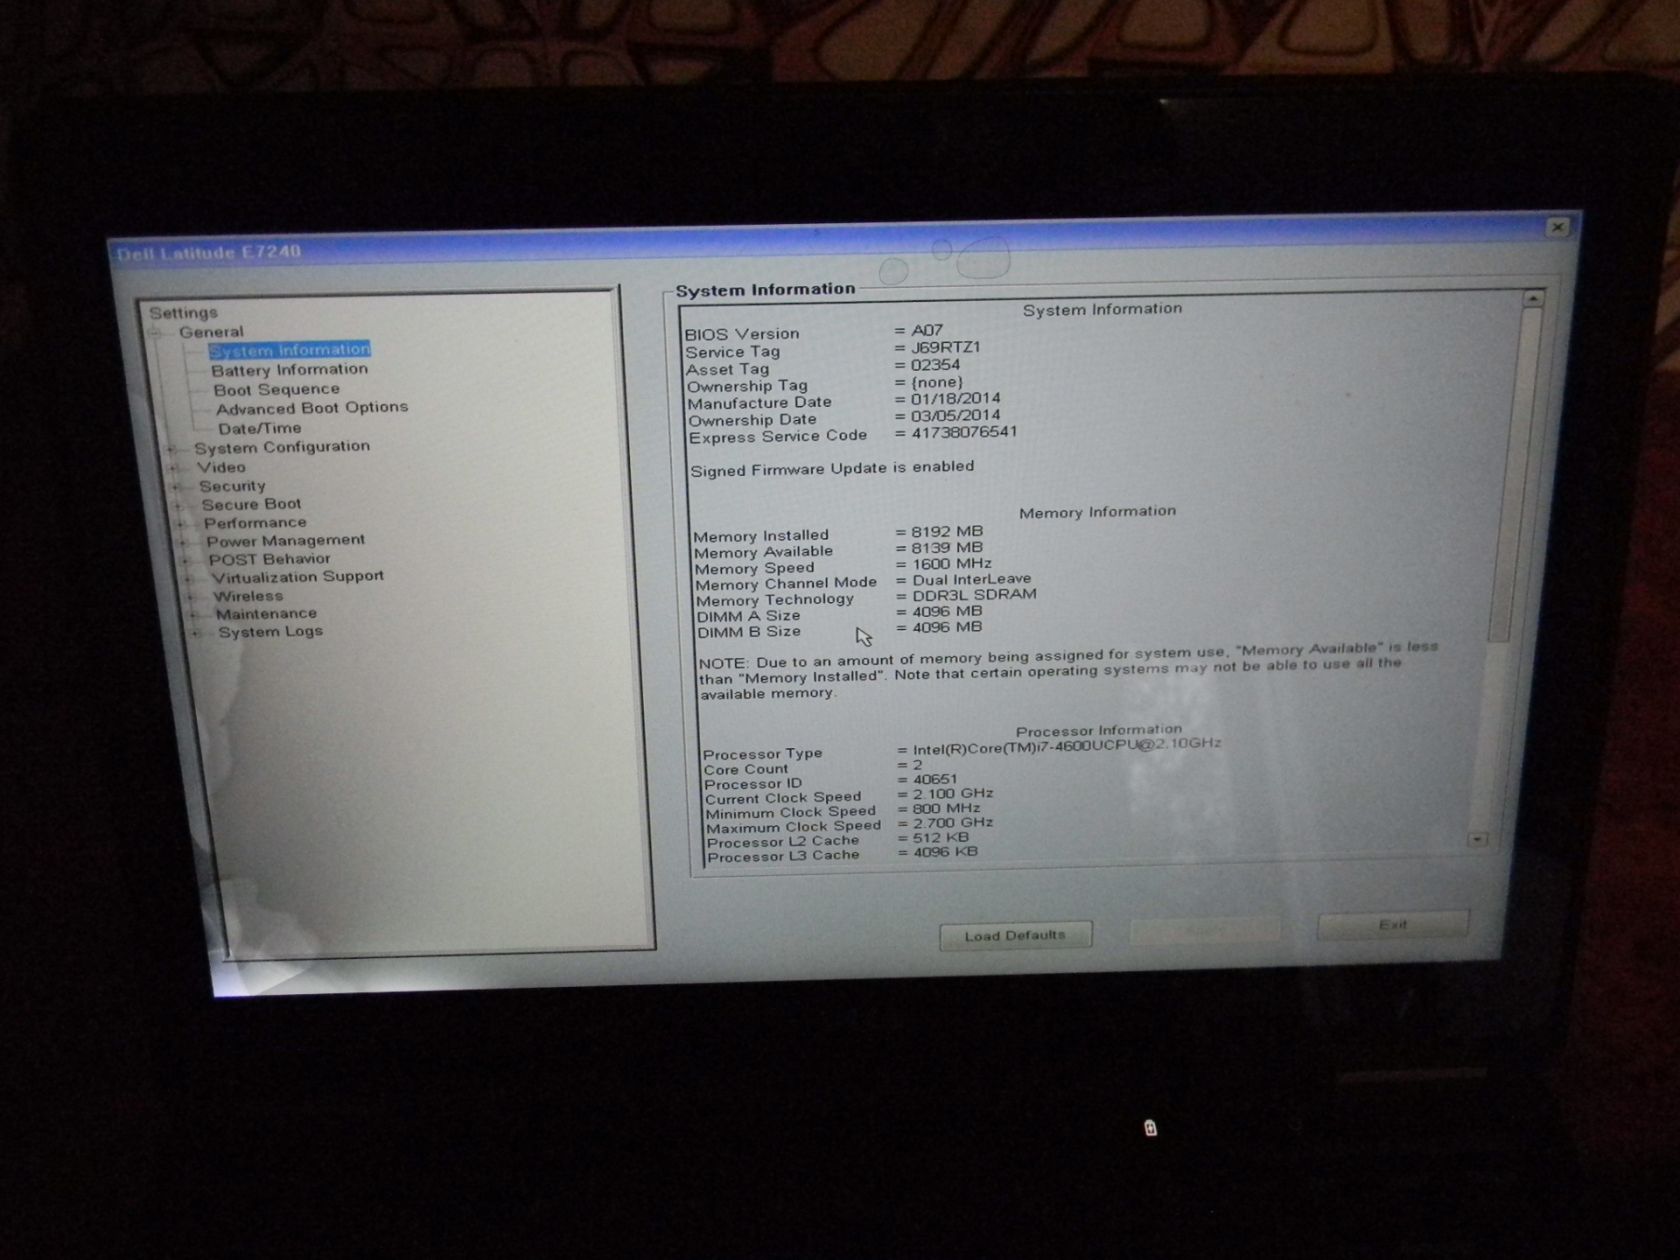Expand the Security node
The image size is (1680, 1260).
coord(177,487)
